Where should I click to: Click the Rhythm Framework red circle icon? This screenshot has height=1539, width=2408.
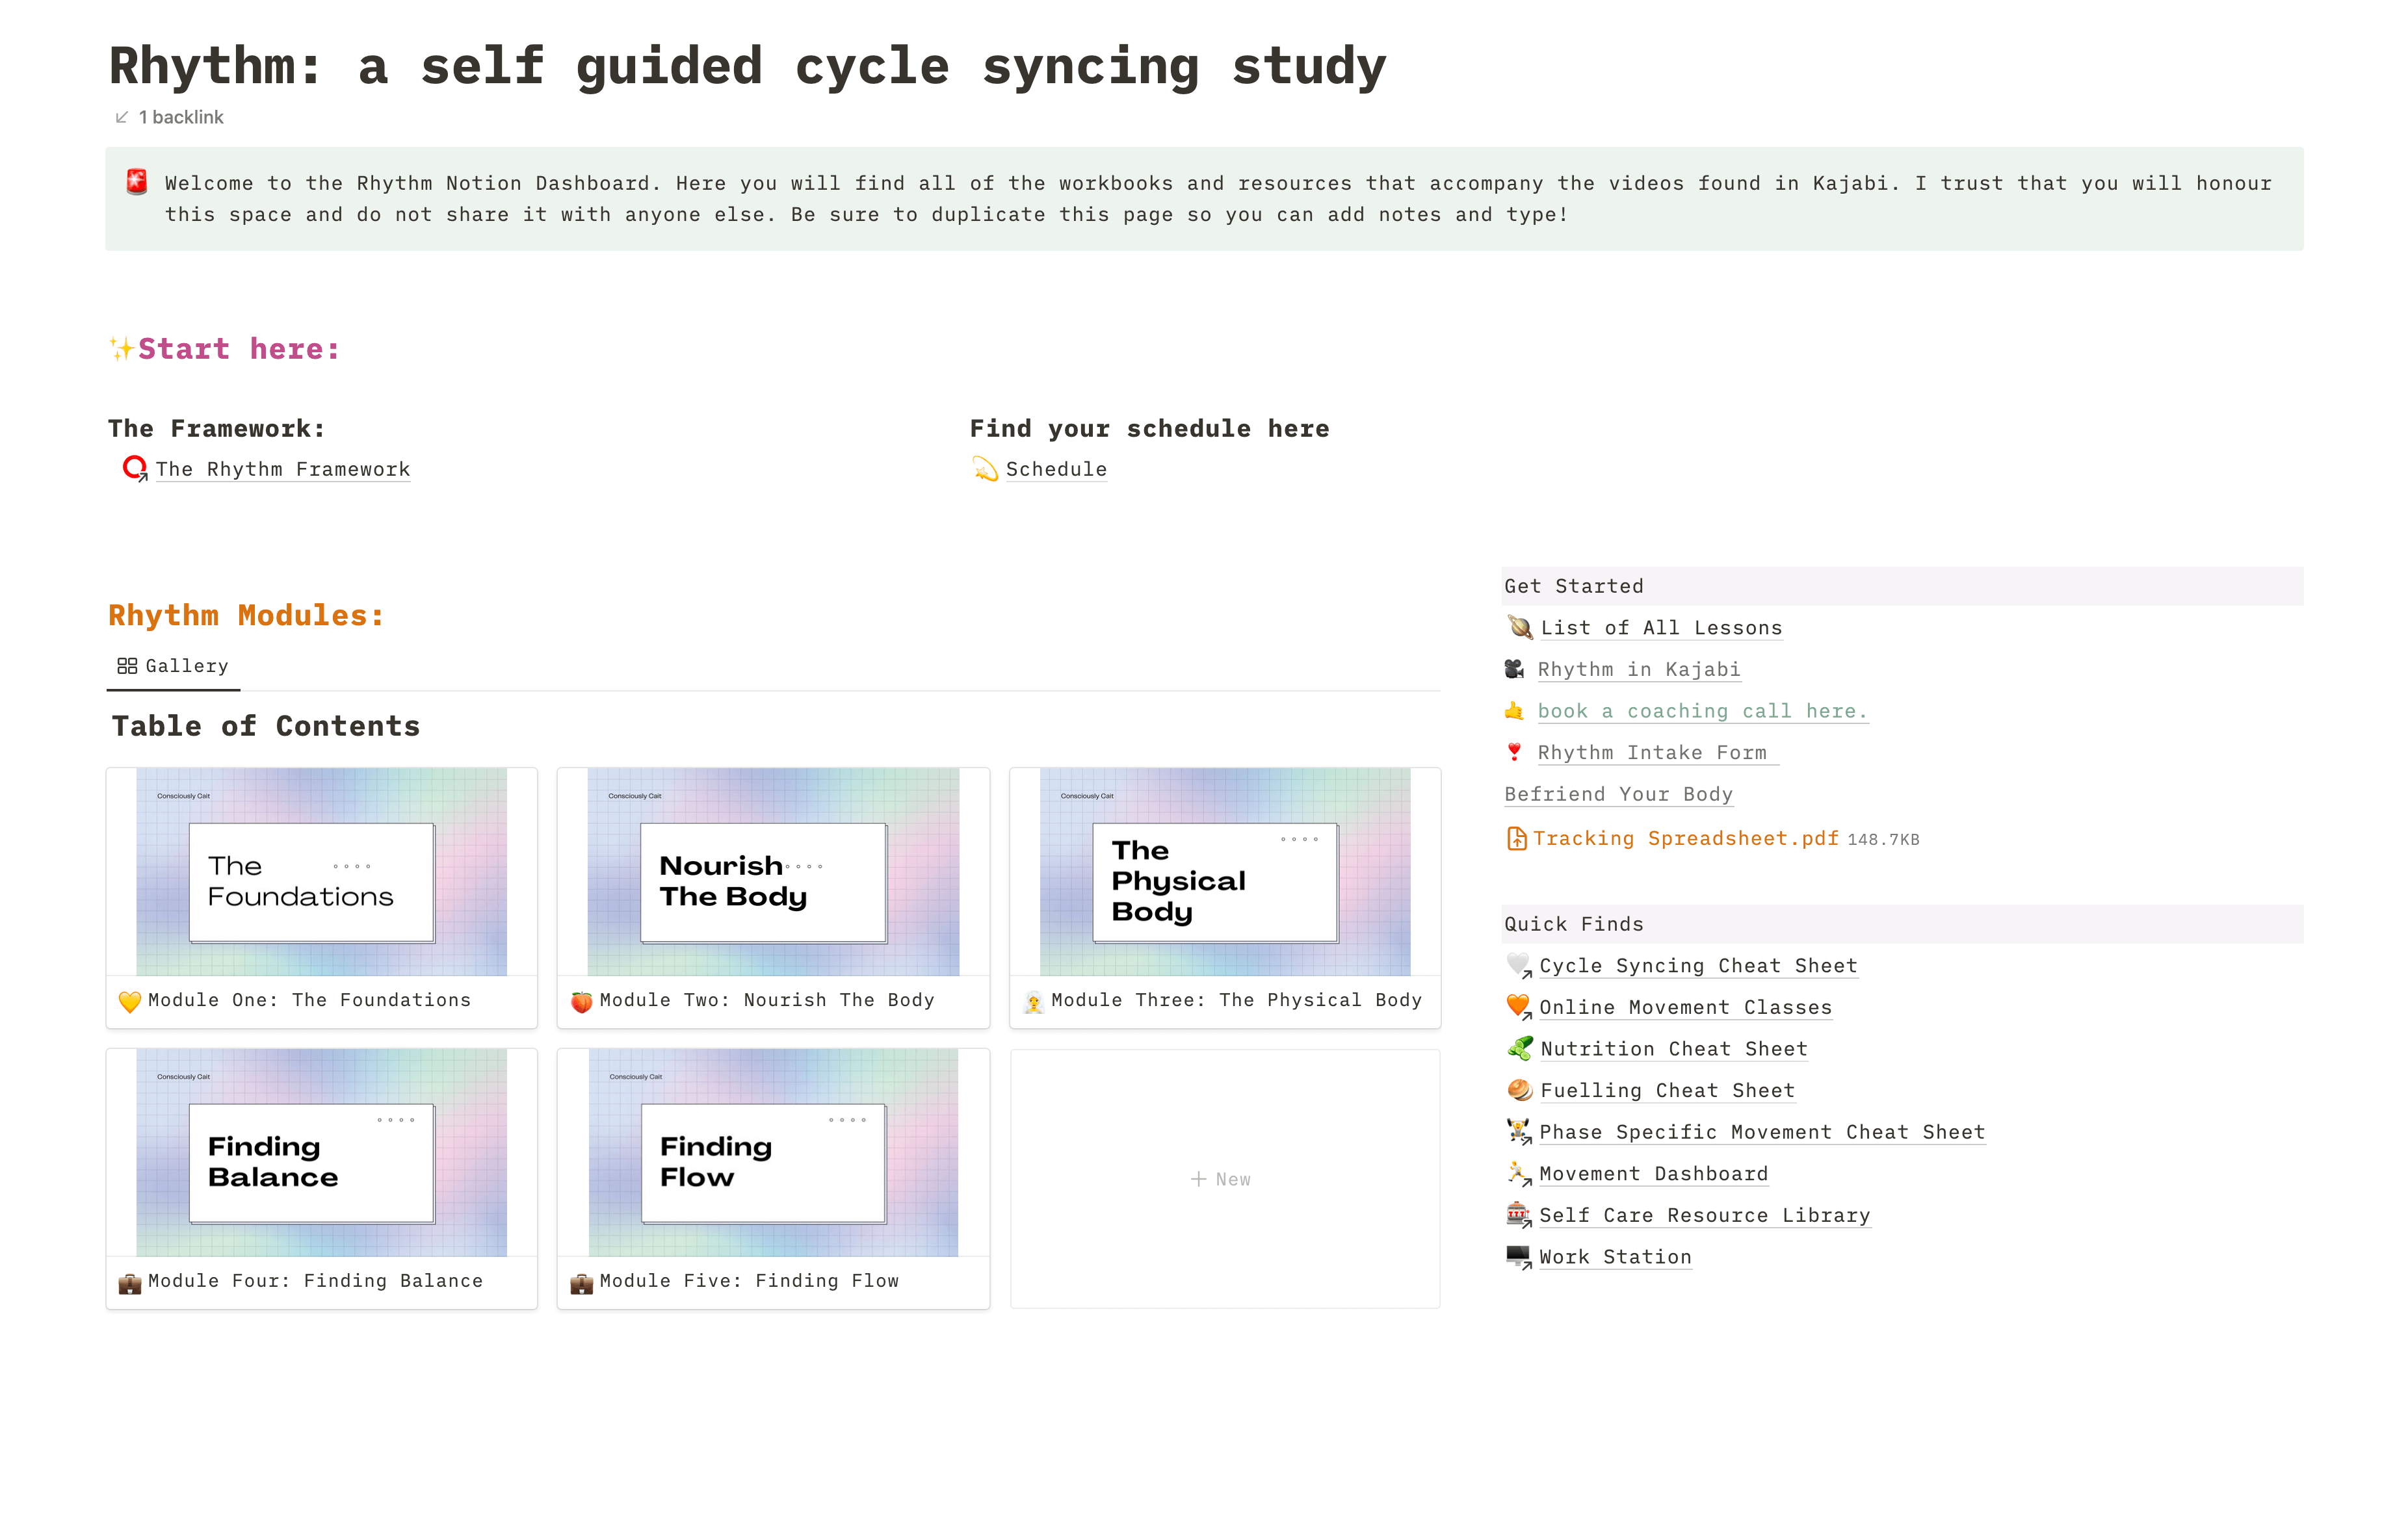134,468
